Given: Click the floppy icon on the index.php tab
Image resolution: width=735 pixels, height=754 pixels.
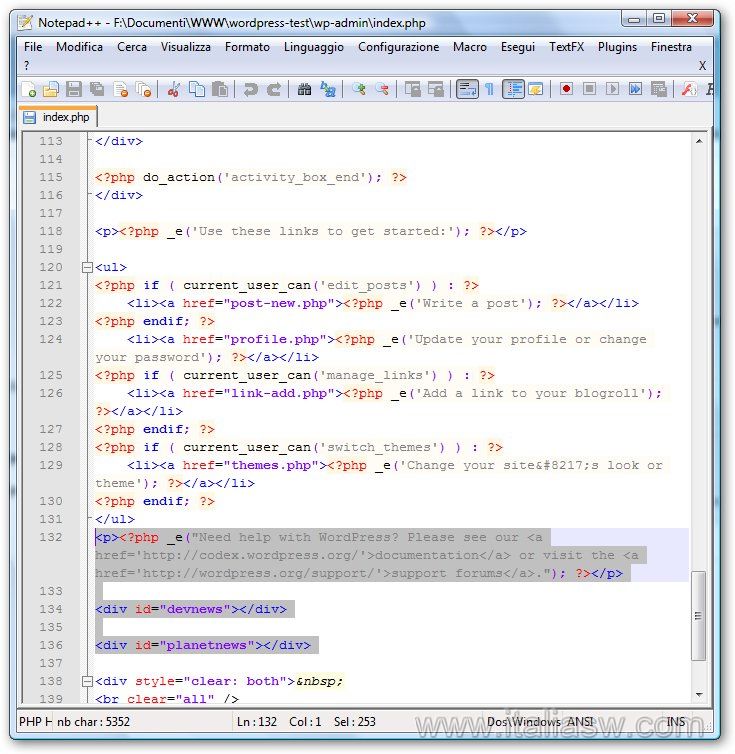Looking at the screenshot, I should click(29, 117).
